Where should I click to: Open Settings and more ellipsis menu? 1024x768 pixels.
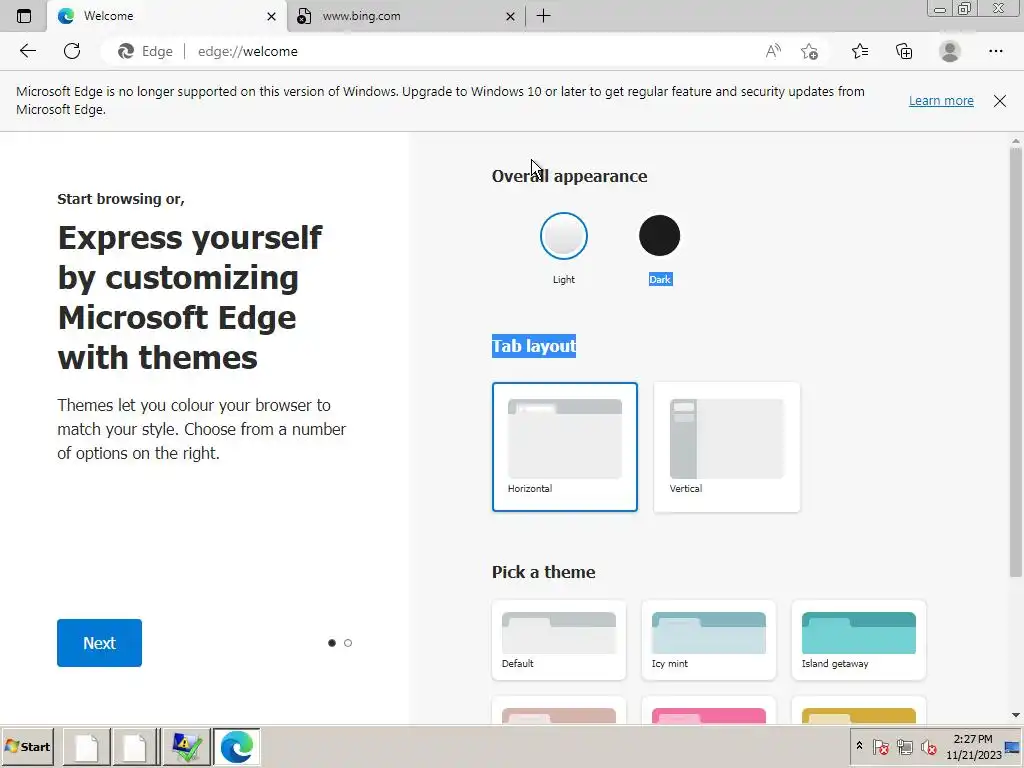pos(995,51)
